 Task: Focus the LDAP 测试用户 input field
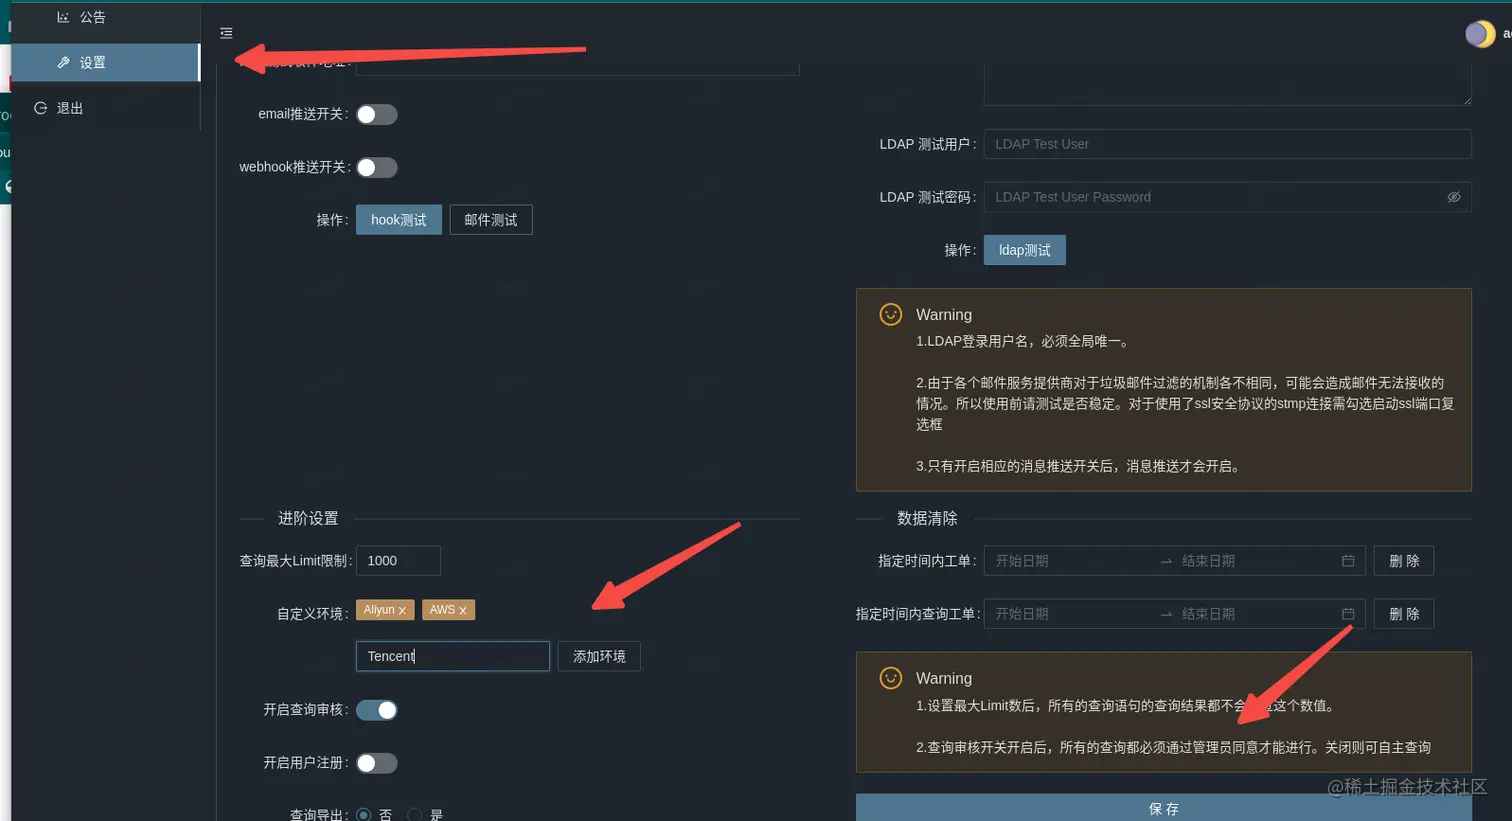(1228, 144)
